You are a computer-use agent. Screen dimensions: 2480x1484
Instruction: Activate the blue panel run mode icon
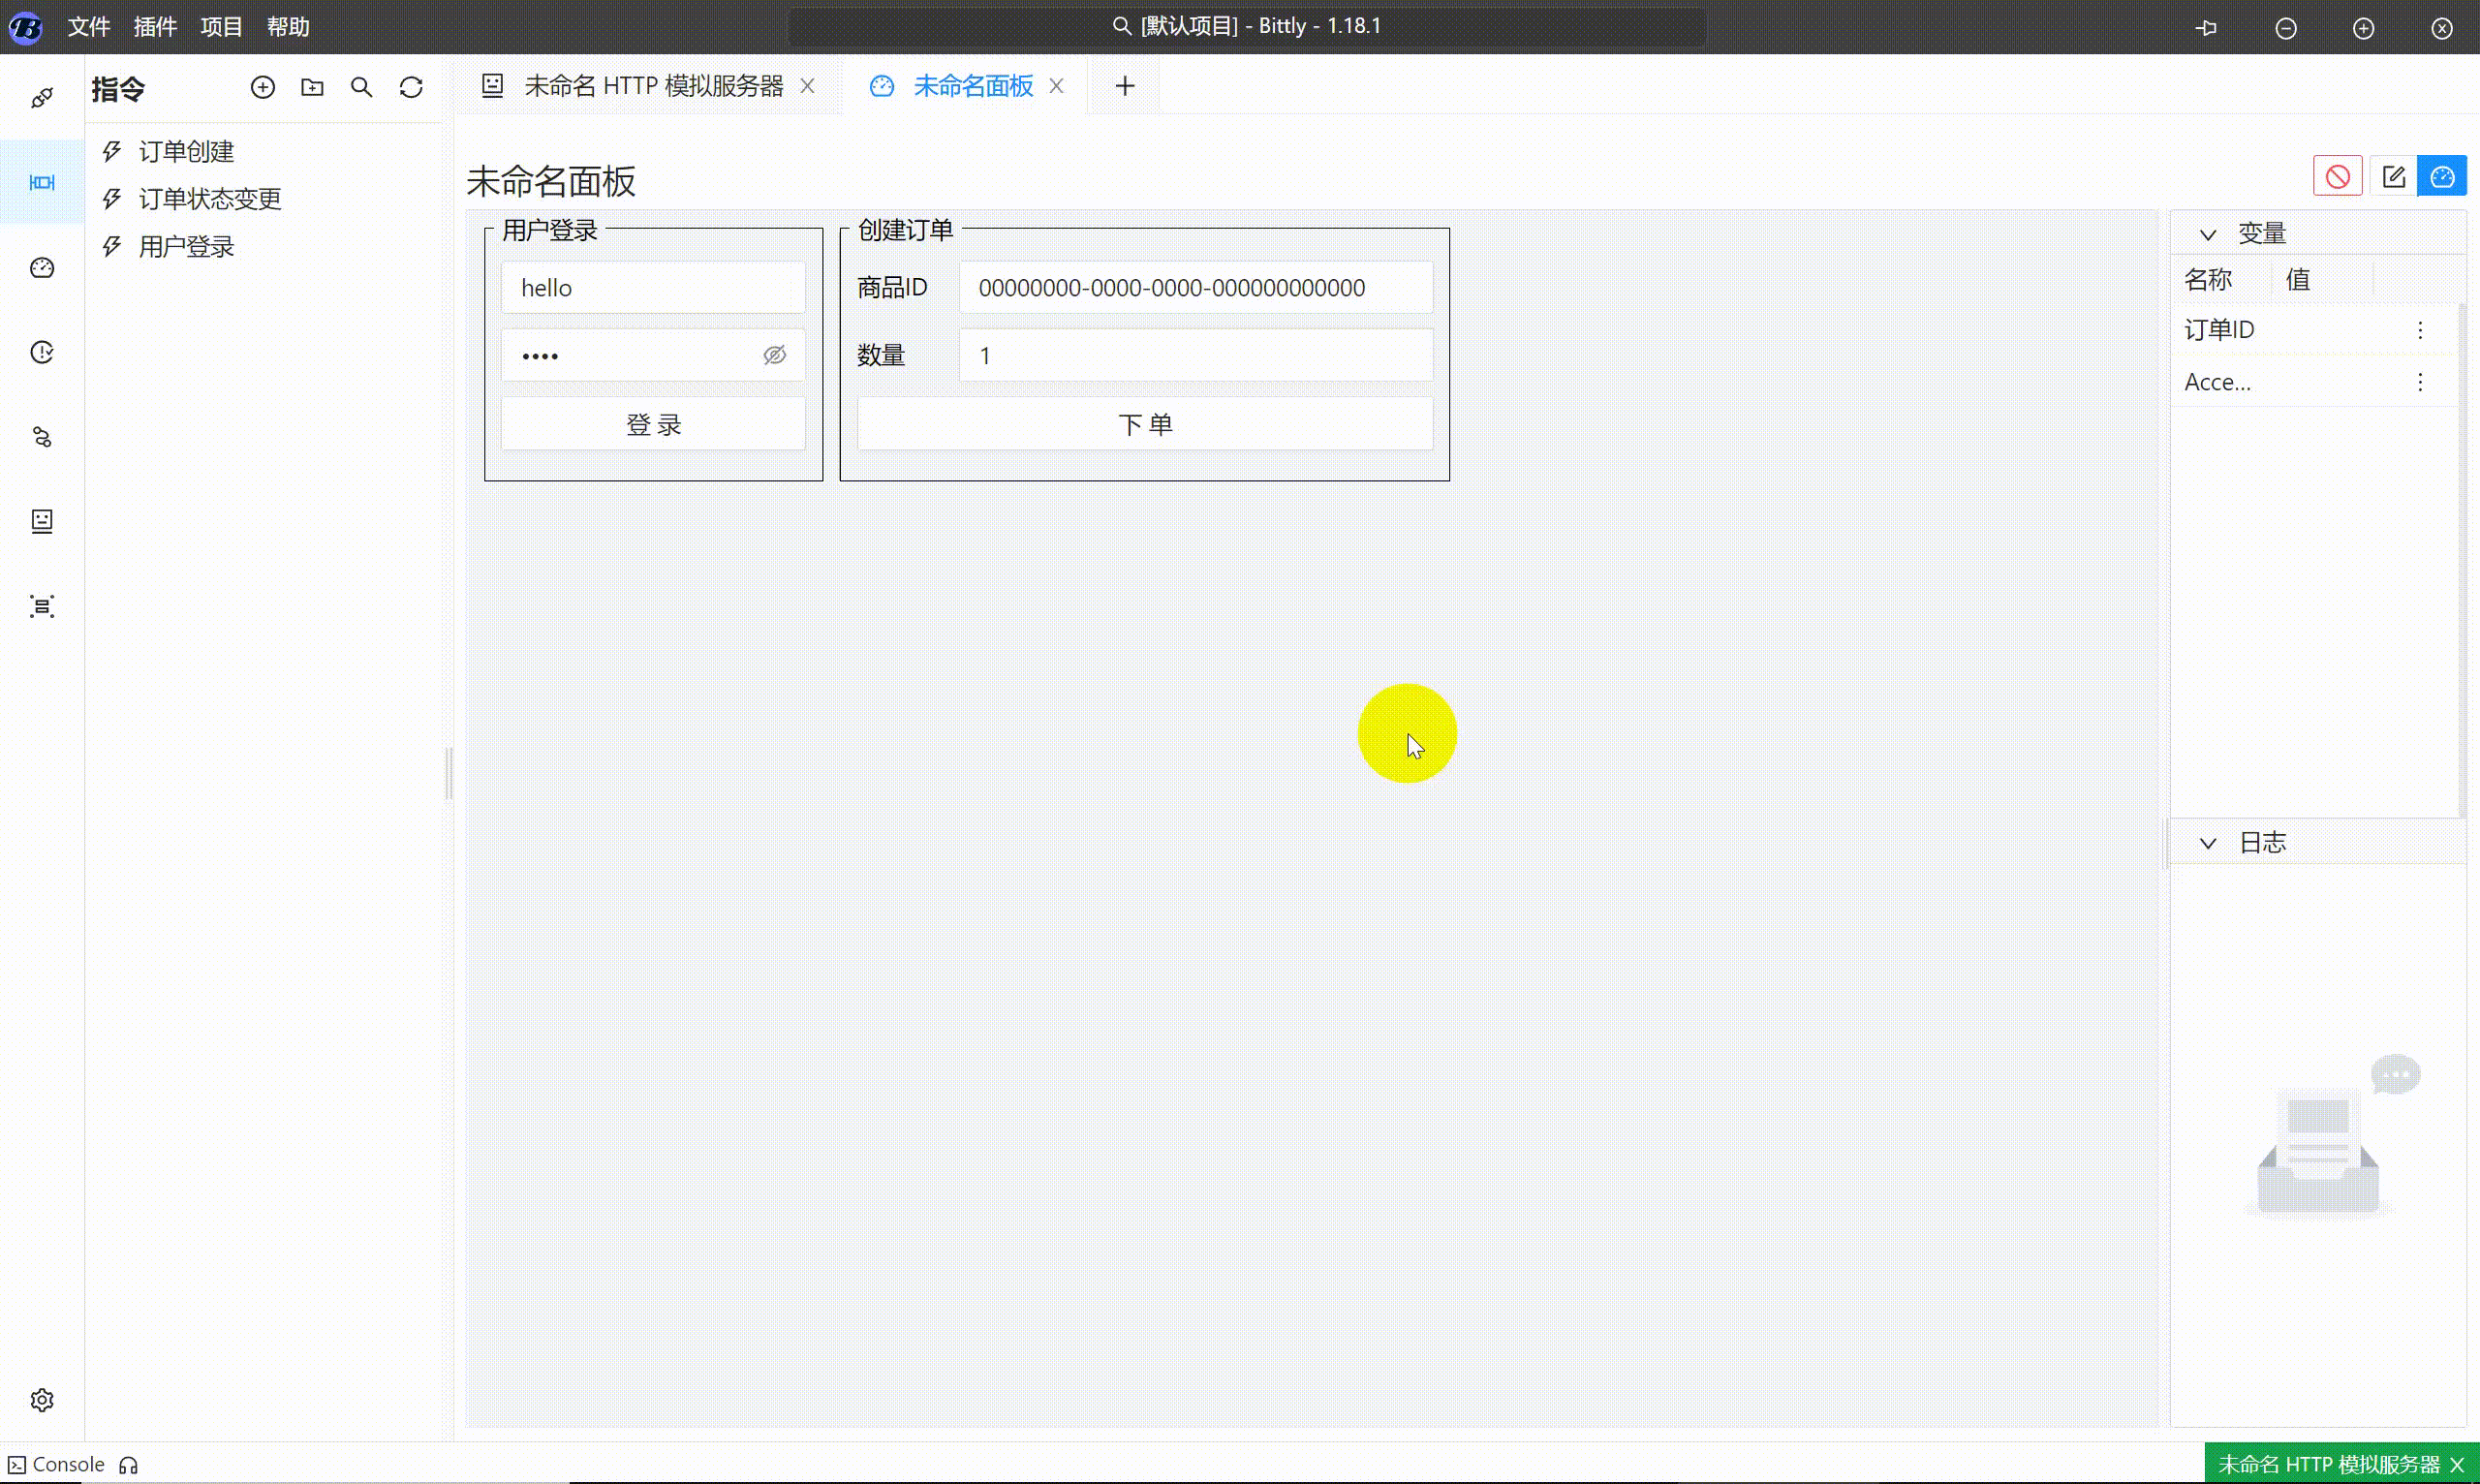tap(2442, 177)
